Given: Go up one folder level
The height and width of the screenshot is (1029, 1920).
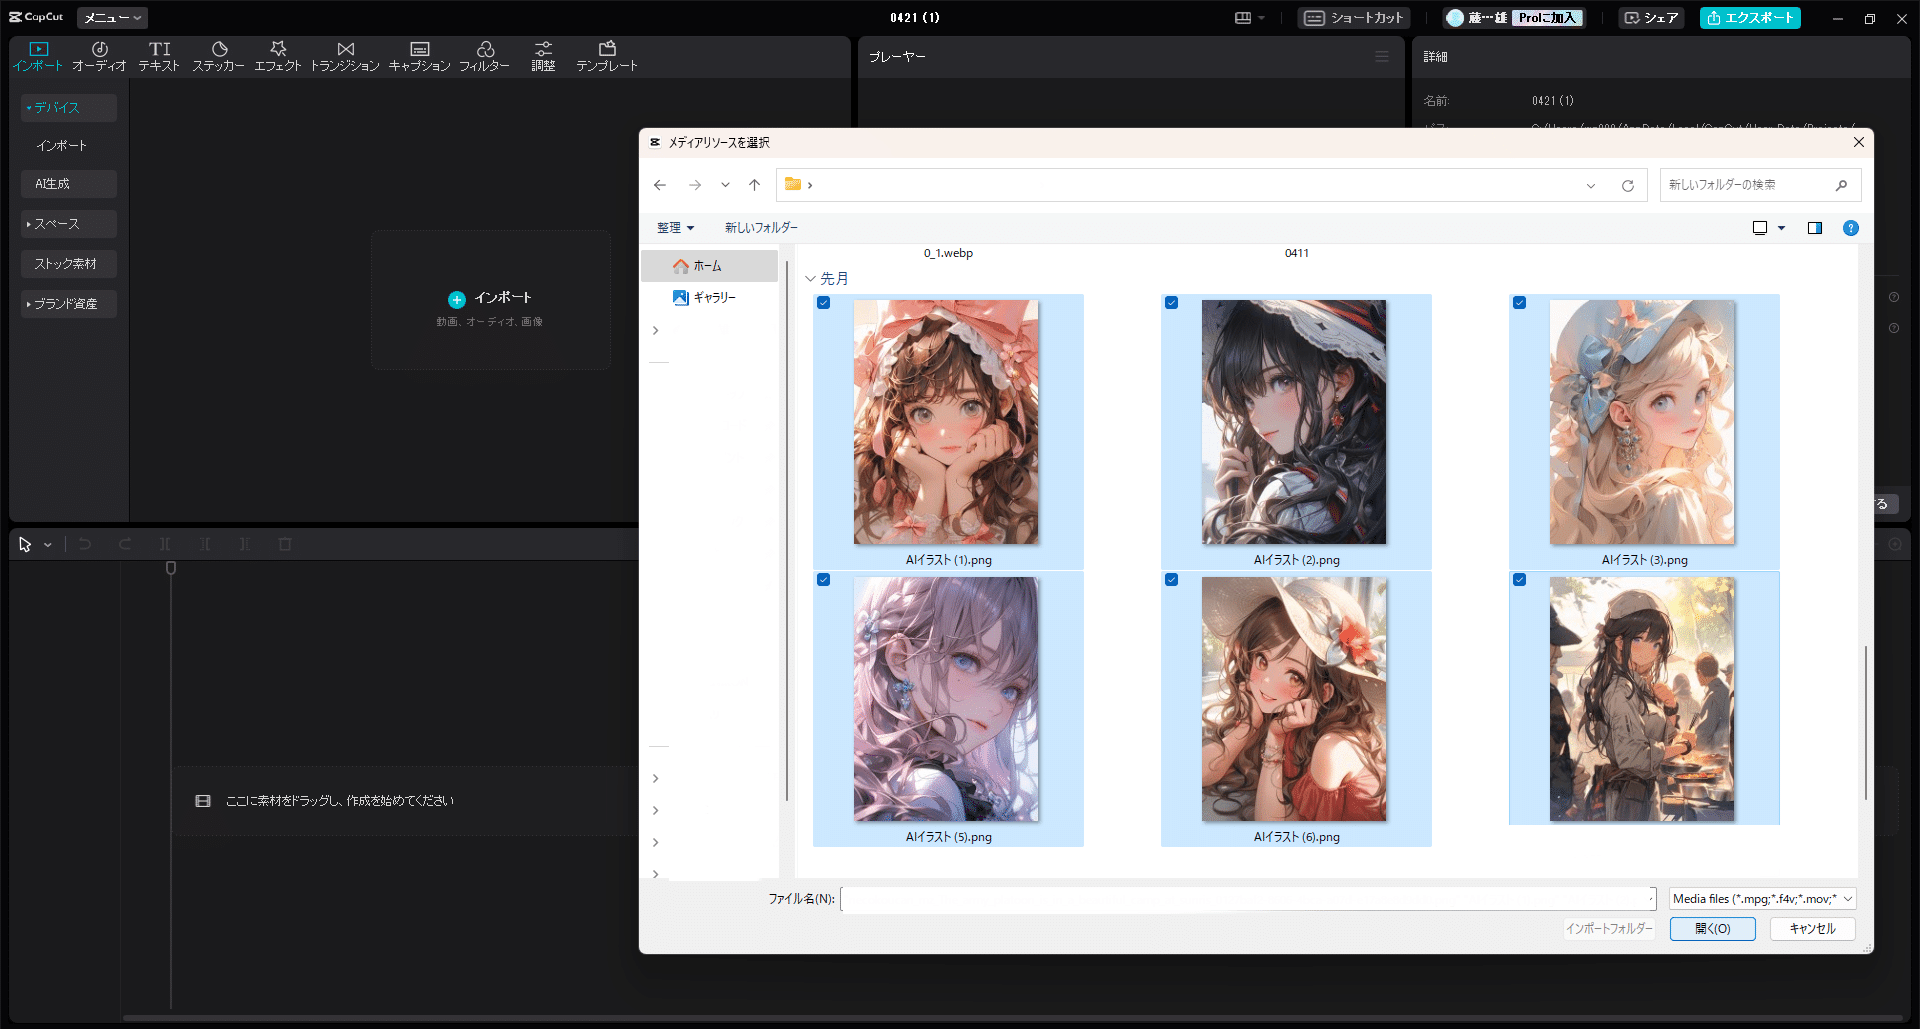Looking at the screenshot, I should pos(755,185).
